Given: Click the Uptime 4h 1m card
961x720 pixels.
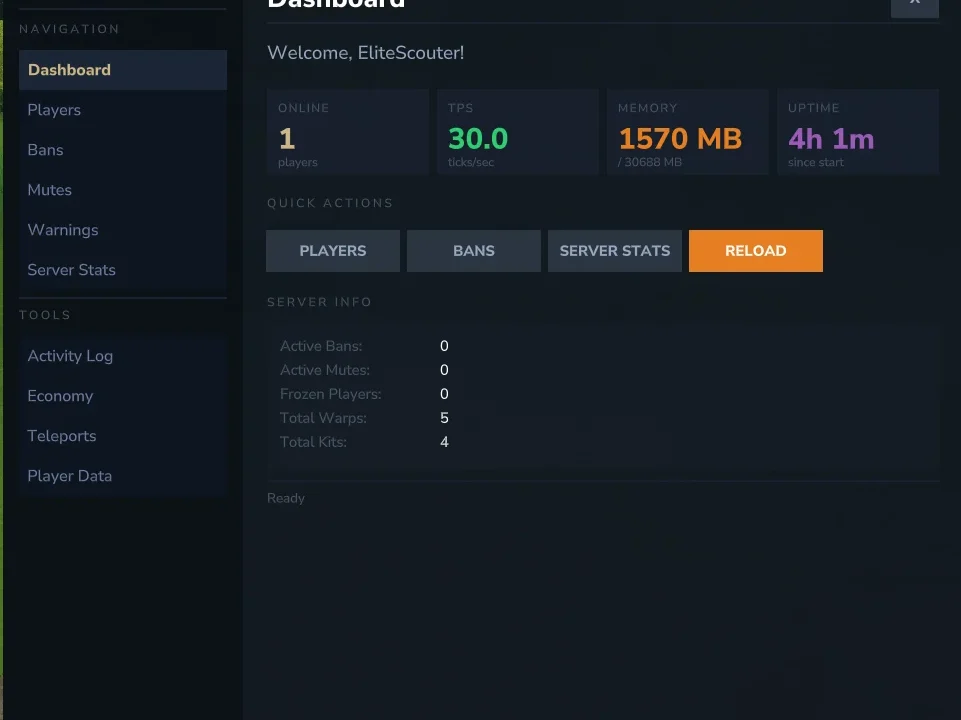Looking at the screenshot, I should pos(858,132).
